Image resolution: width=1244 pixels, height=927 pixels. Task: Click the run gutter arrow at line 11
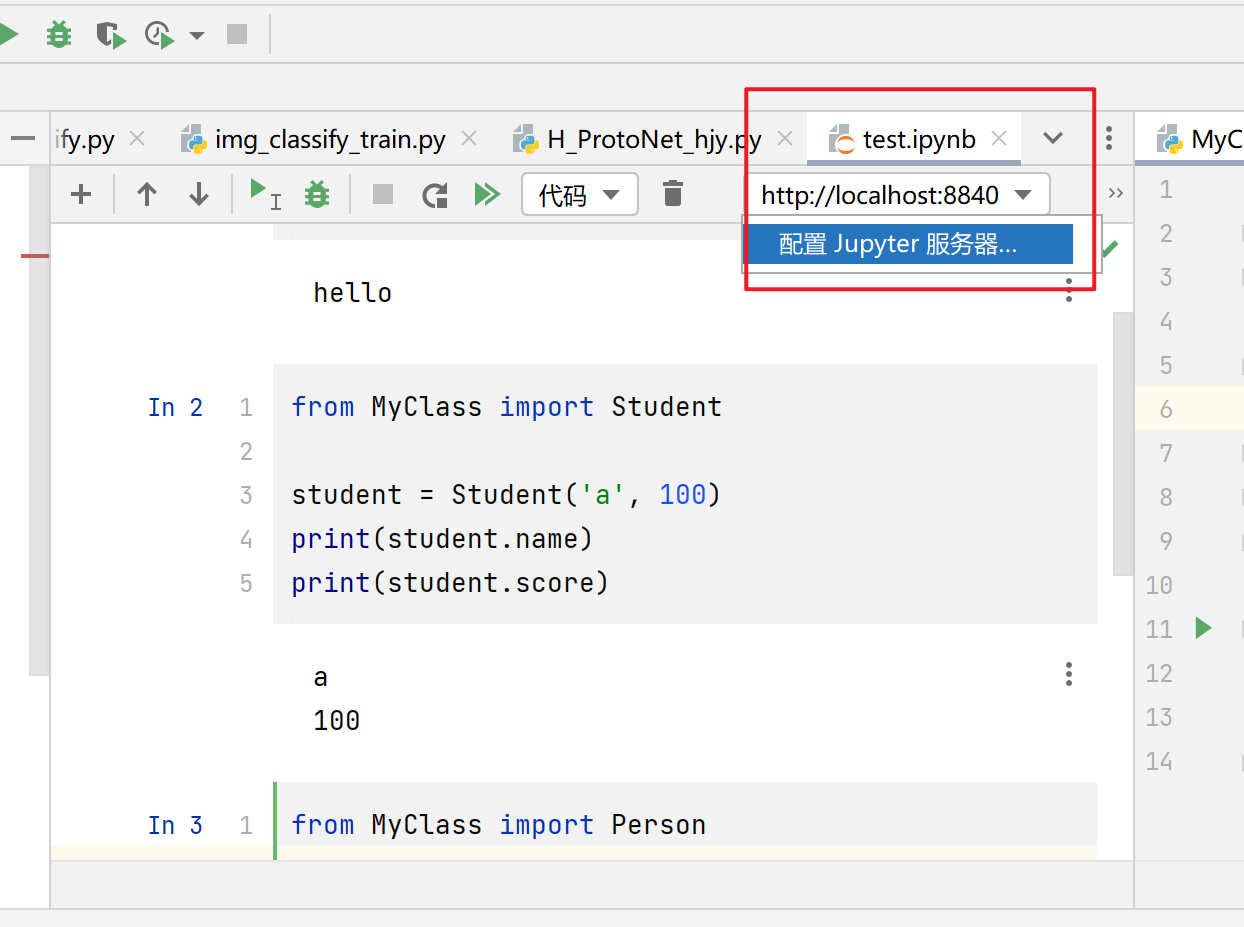(x=1203, y=628)
